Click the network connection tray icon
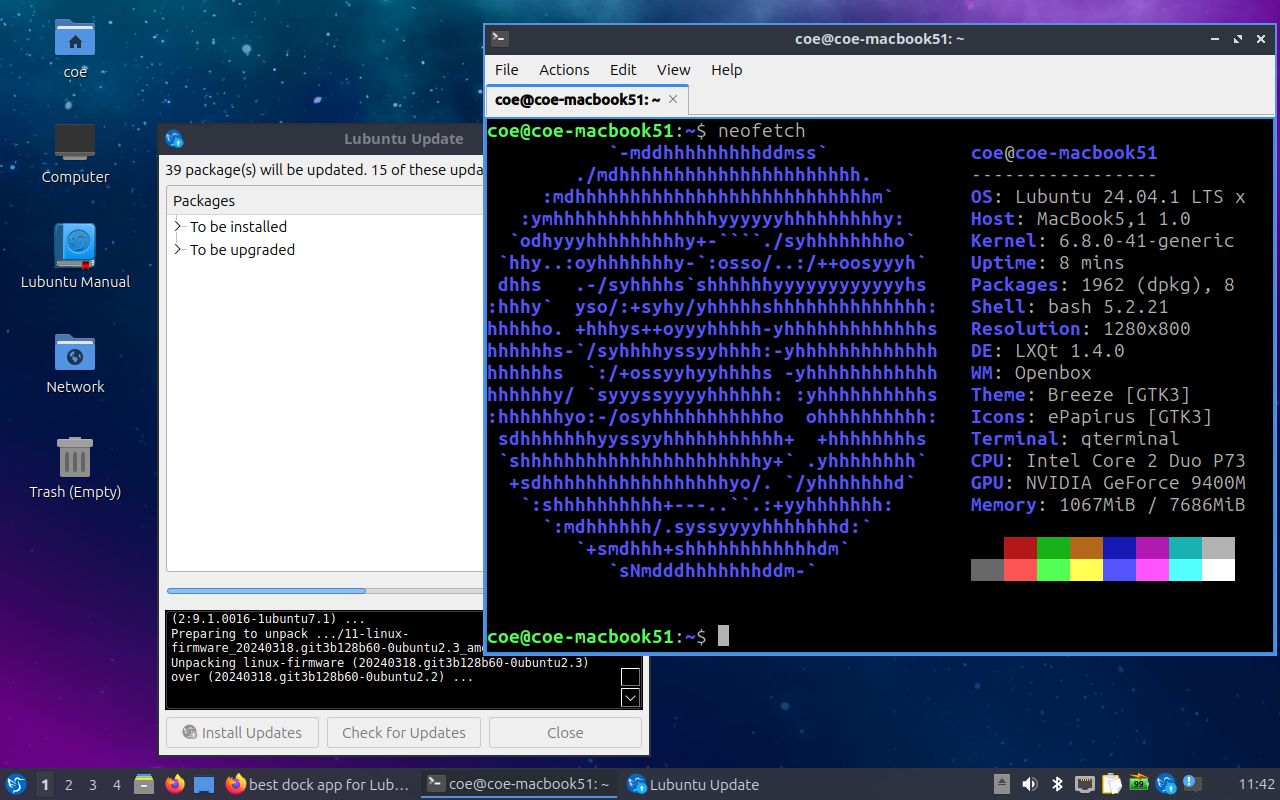Viewport: 1280px width, 800px height. pyautogui.click(x=1083, y=784)
